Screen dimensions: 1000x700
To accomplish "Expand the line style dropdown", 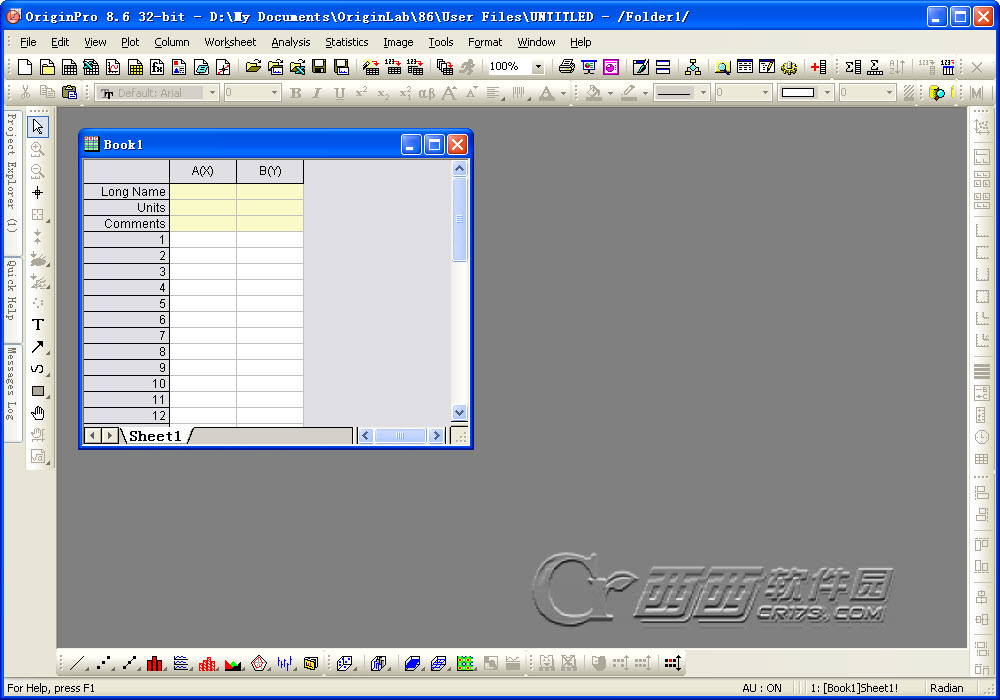I will [x=703, y=93].
